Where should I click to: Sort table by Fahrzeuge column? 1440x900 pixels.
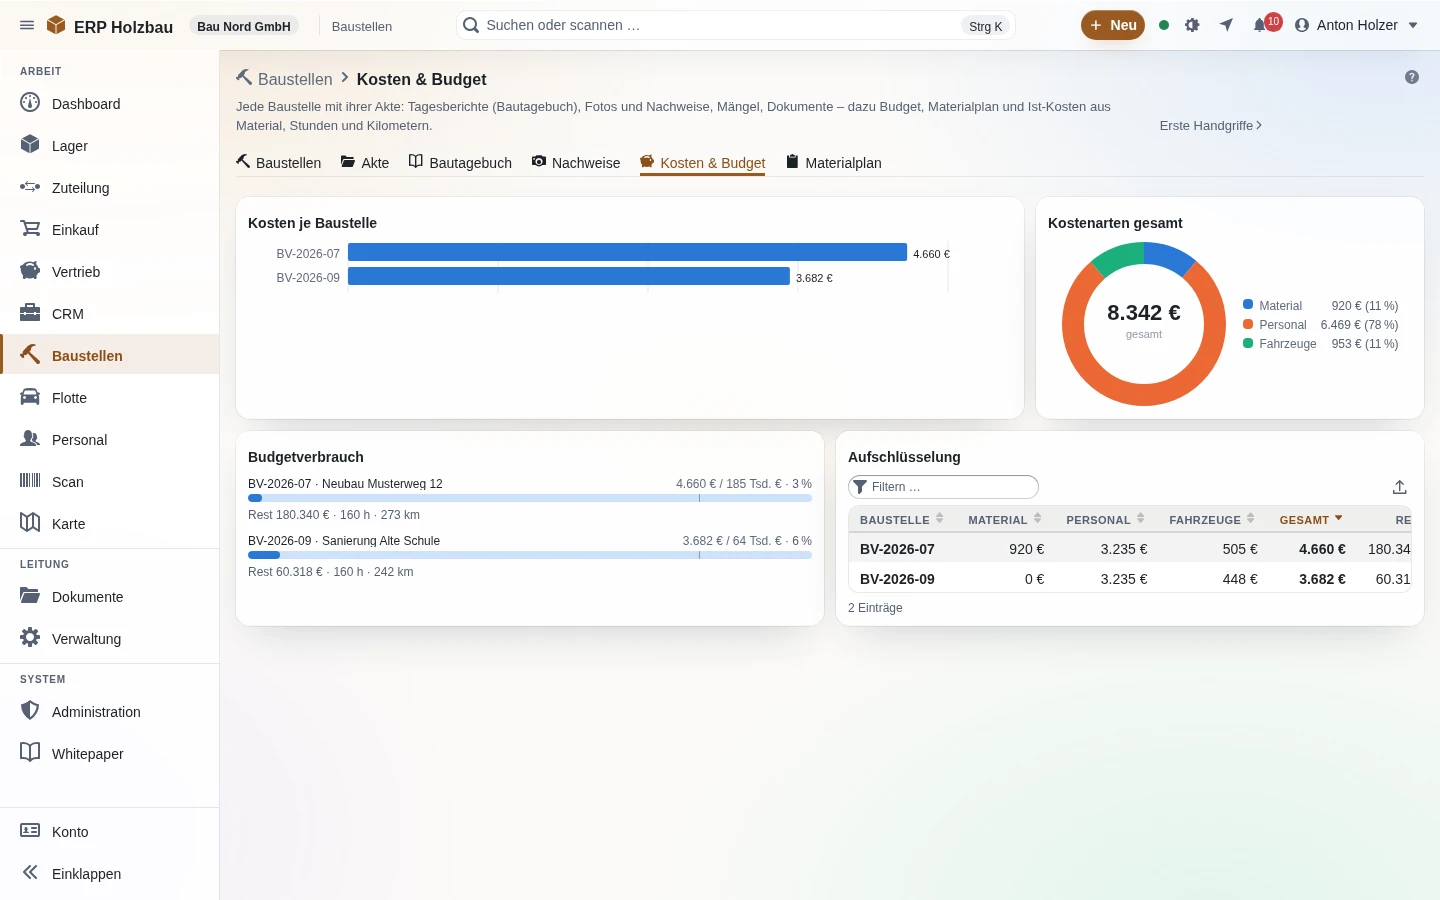pos(1211,520)
